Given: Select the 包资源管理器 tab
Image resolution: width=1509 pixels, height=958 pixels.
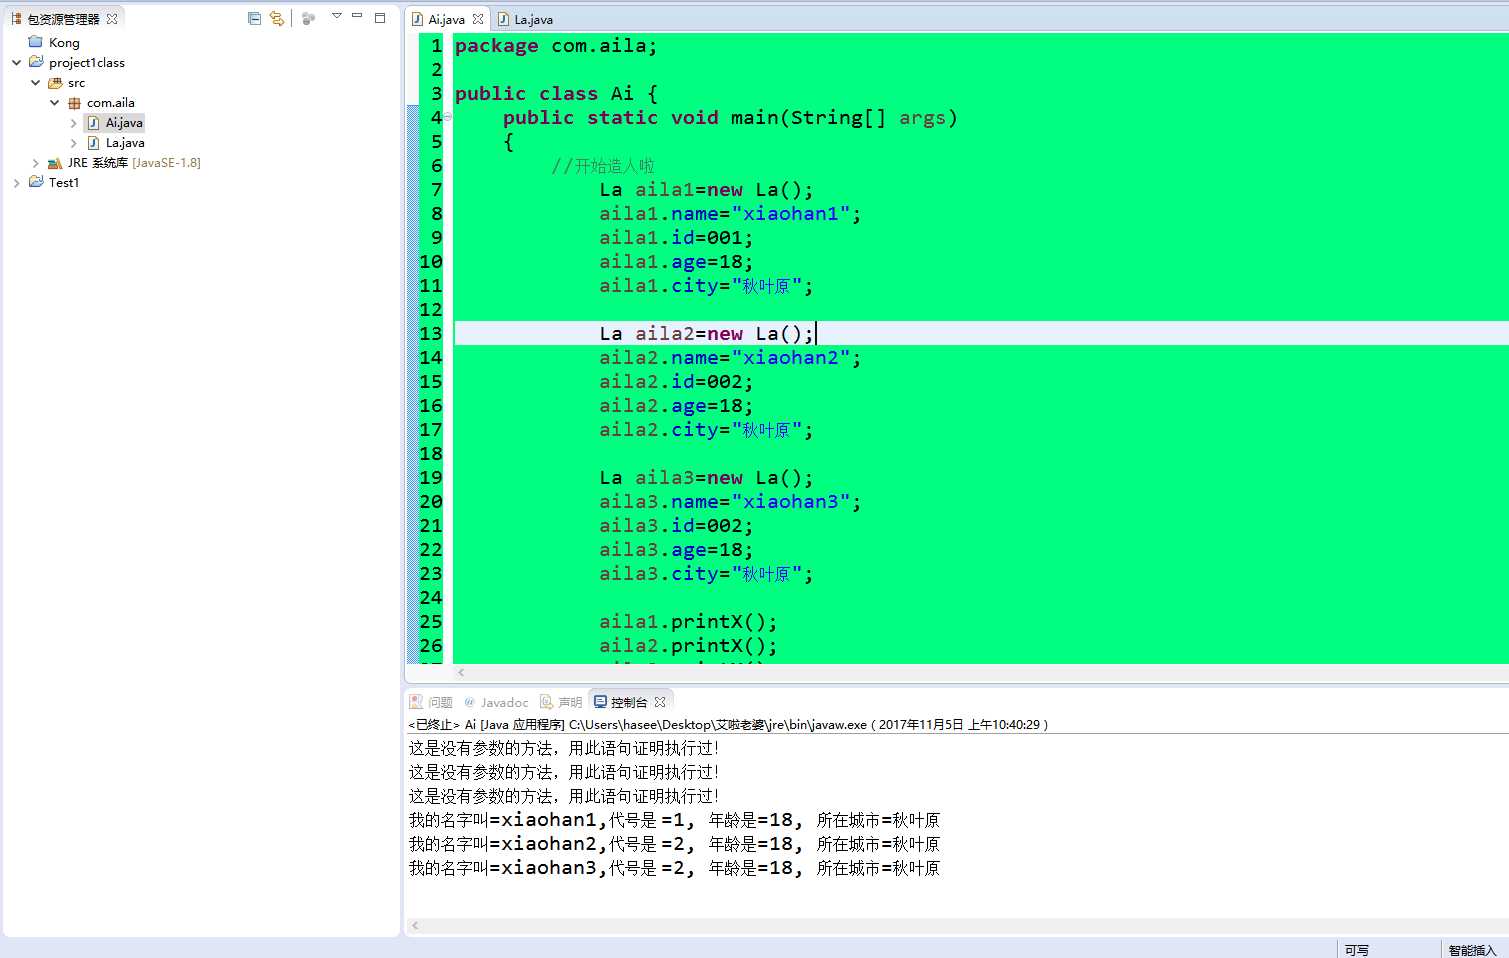Looking at the screenshot, I should coord(64,19).
